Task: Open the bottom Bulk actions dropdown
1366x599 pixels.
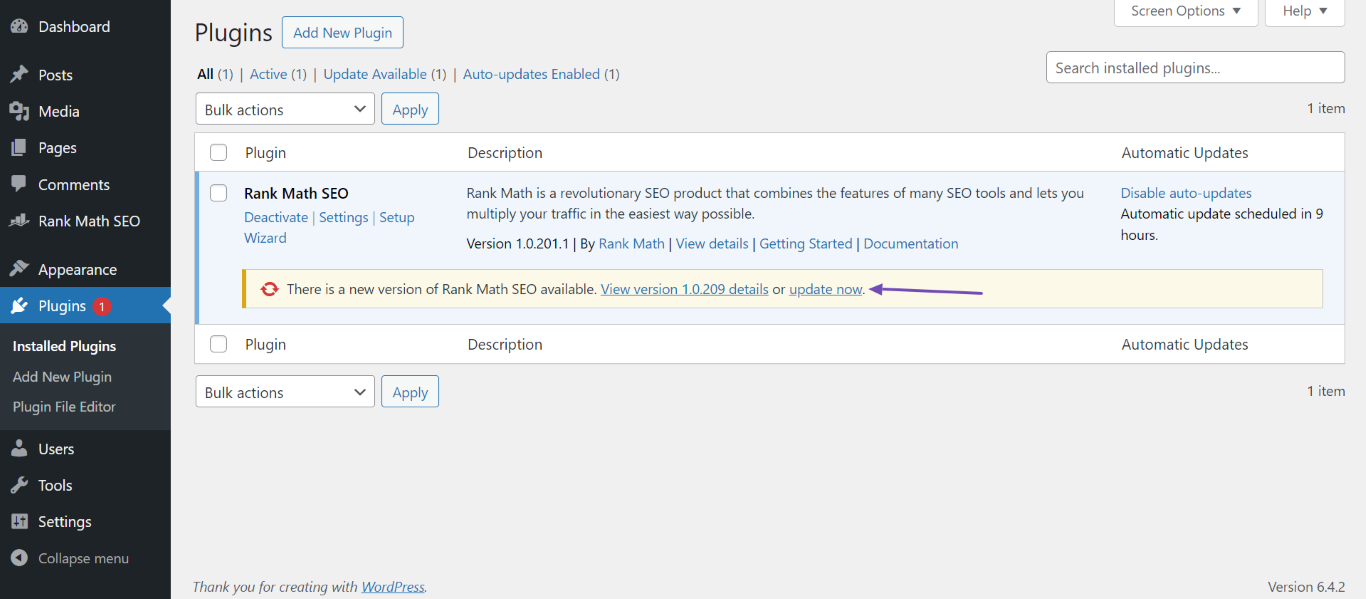Action: click(285, 392)
